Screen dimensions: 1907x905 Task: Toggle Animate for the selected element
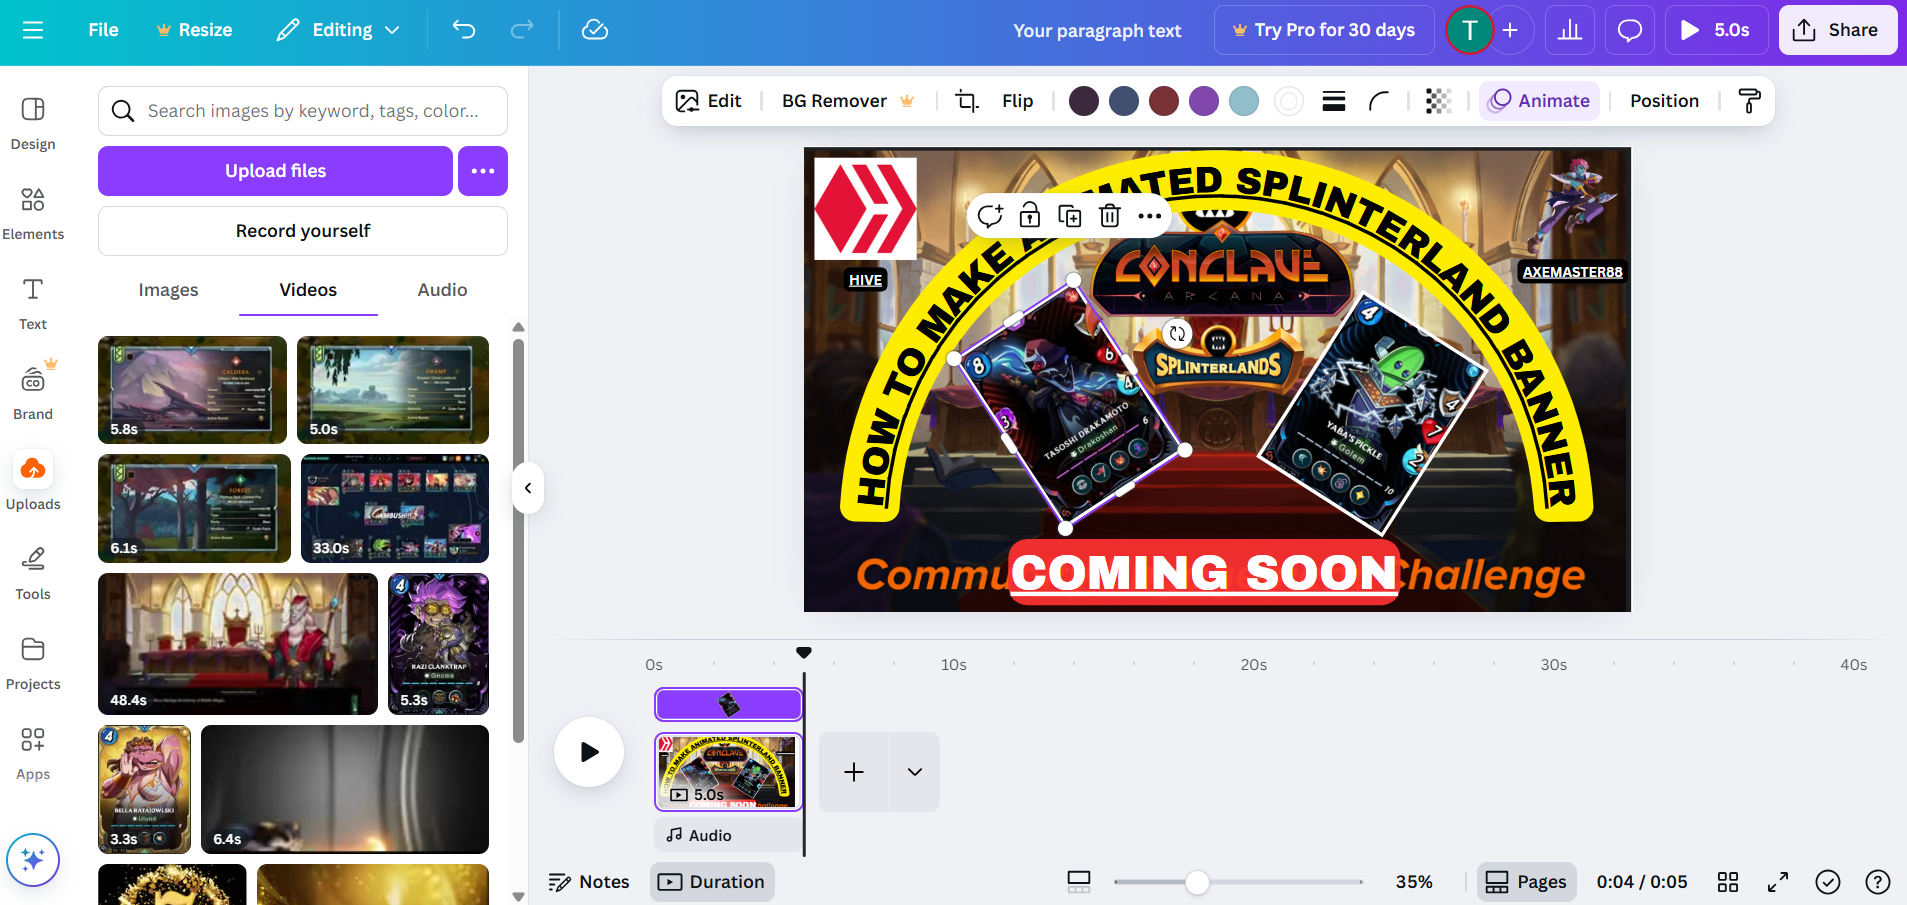coord(1540,101)
